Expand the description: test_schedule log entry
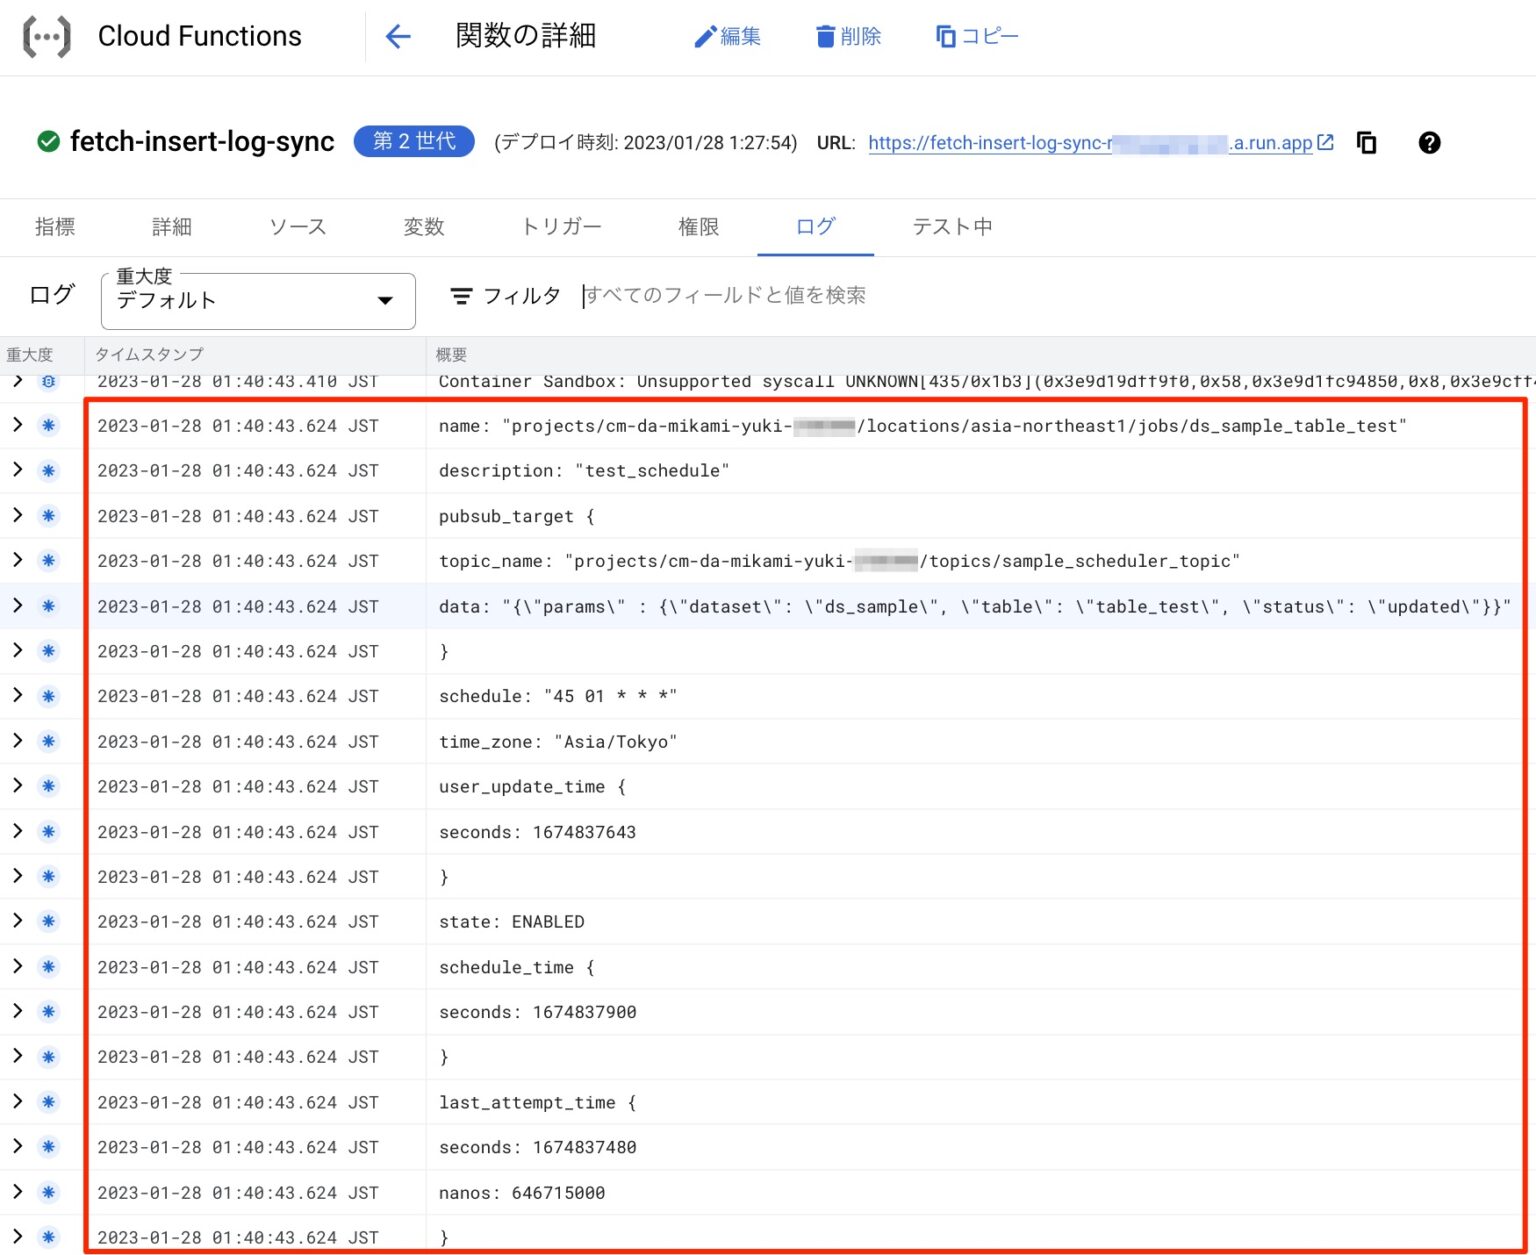Image resolution: width=1536 pixels, height=1255 pixels. [16, 470]
